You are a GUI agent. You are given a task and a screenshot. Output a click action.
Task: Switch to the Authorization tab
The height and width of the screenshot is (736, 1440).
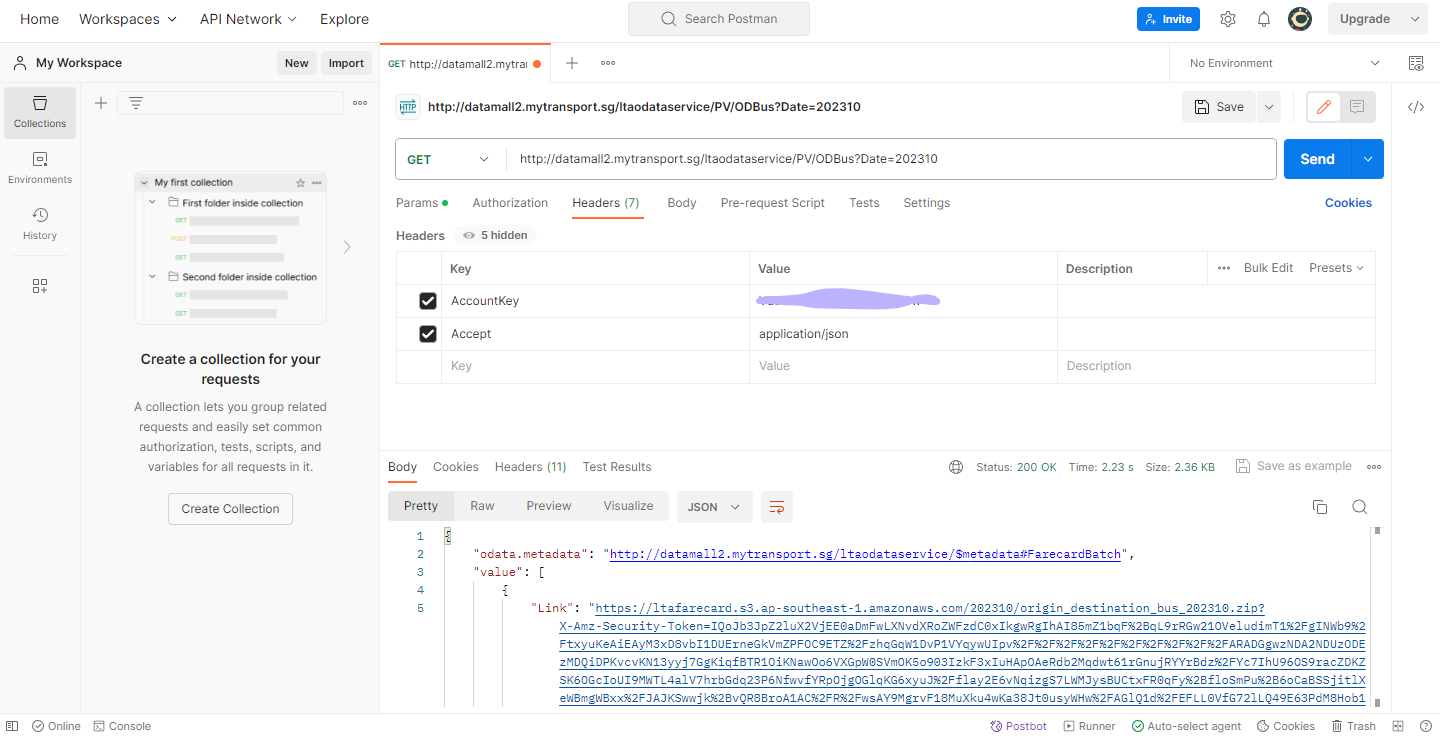pos(510,203)
